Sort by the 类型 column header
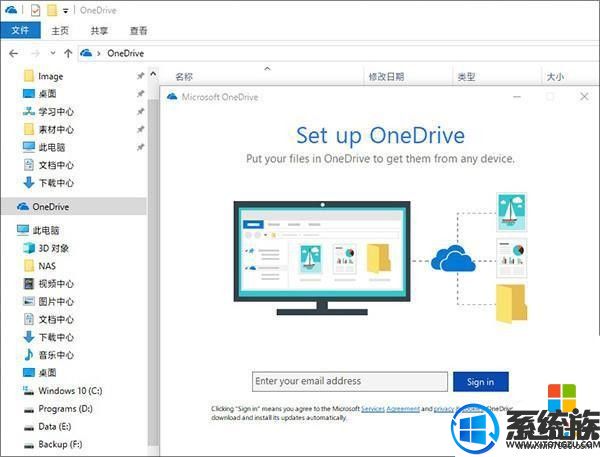The width and height of the screenshot is (600, 457). [x=466, y=77]
